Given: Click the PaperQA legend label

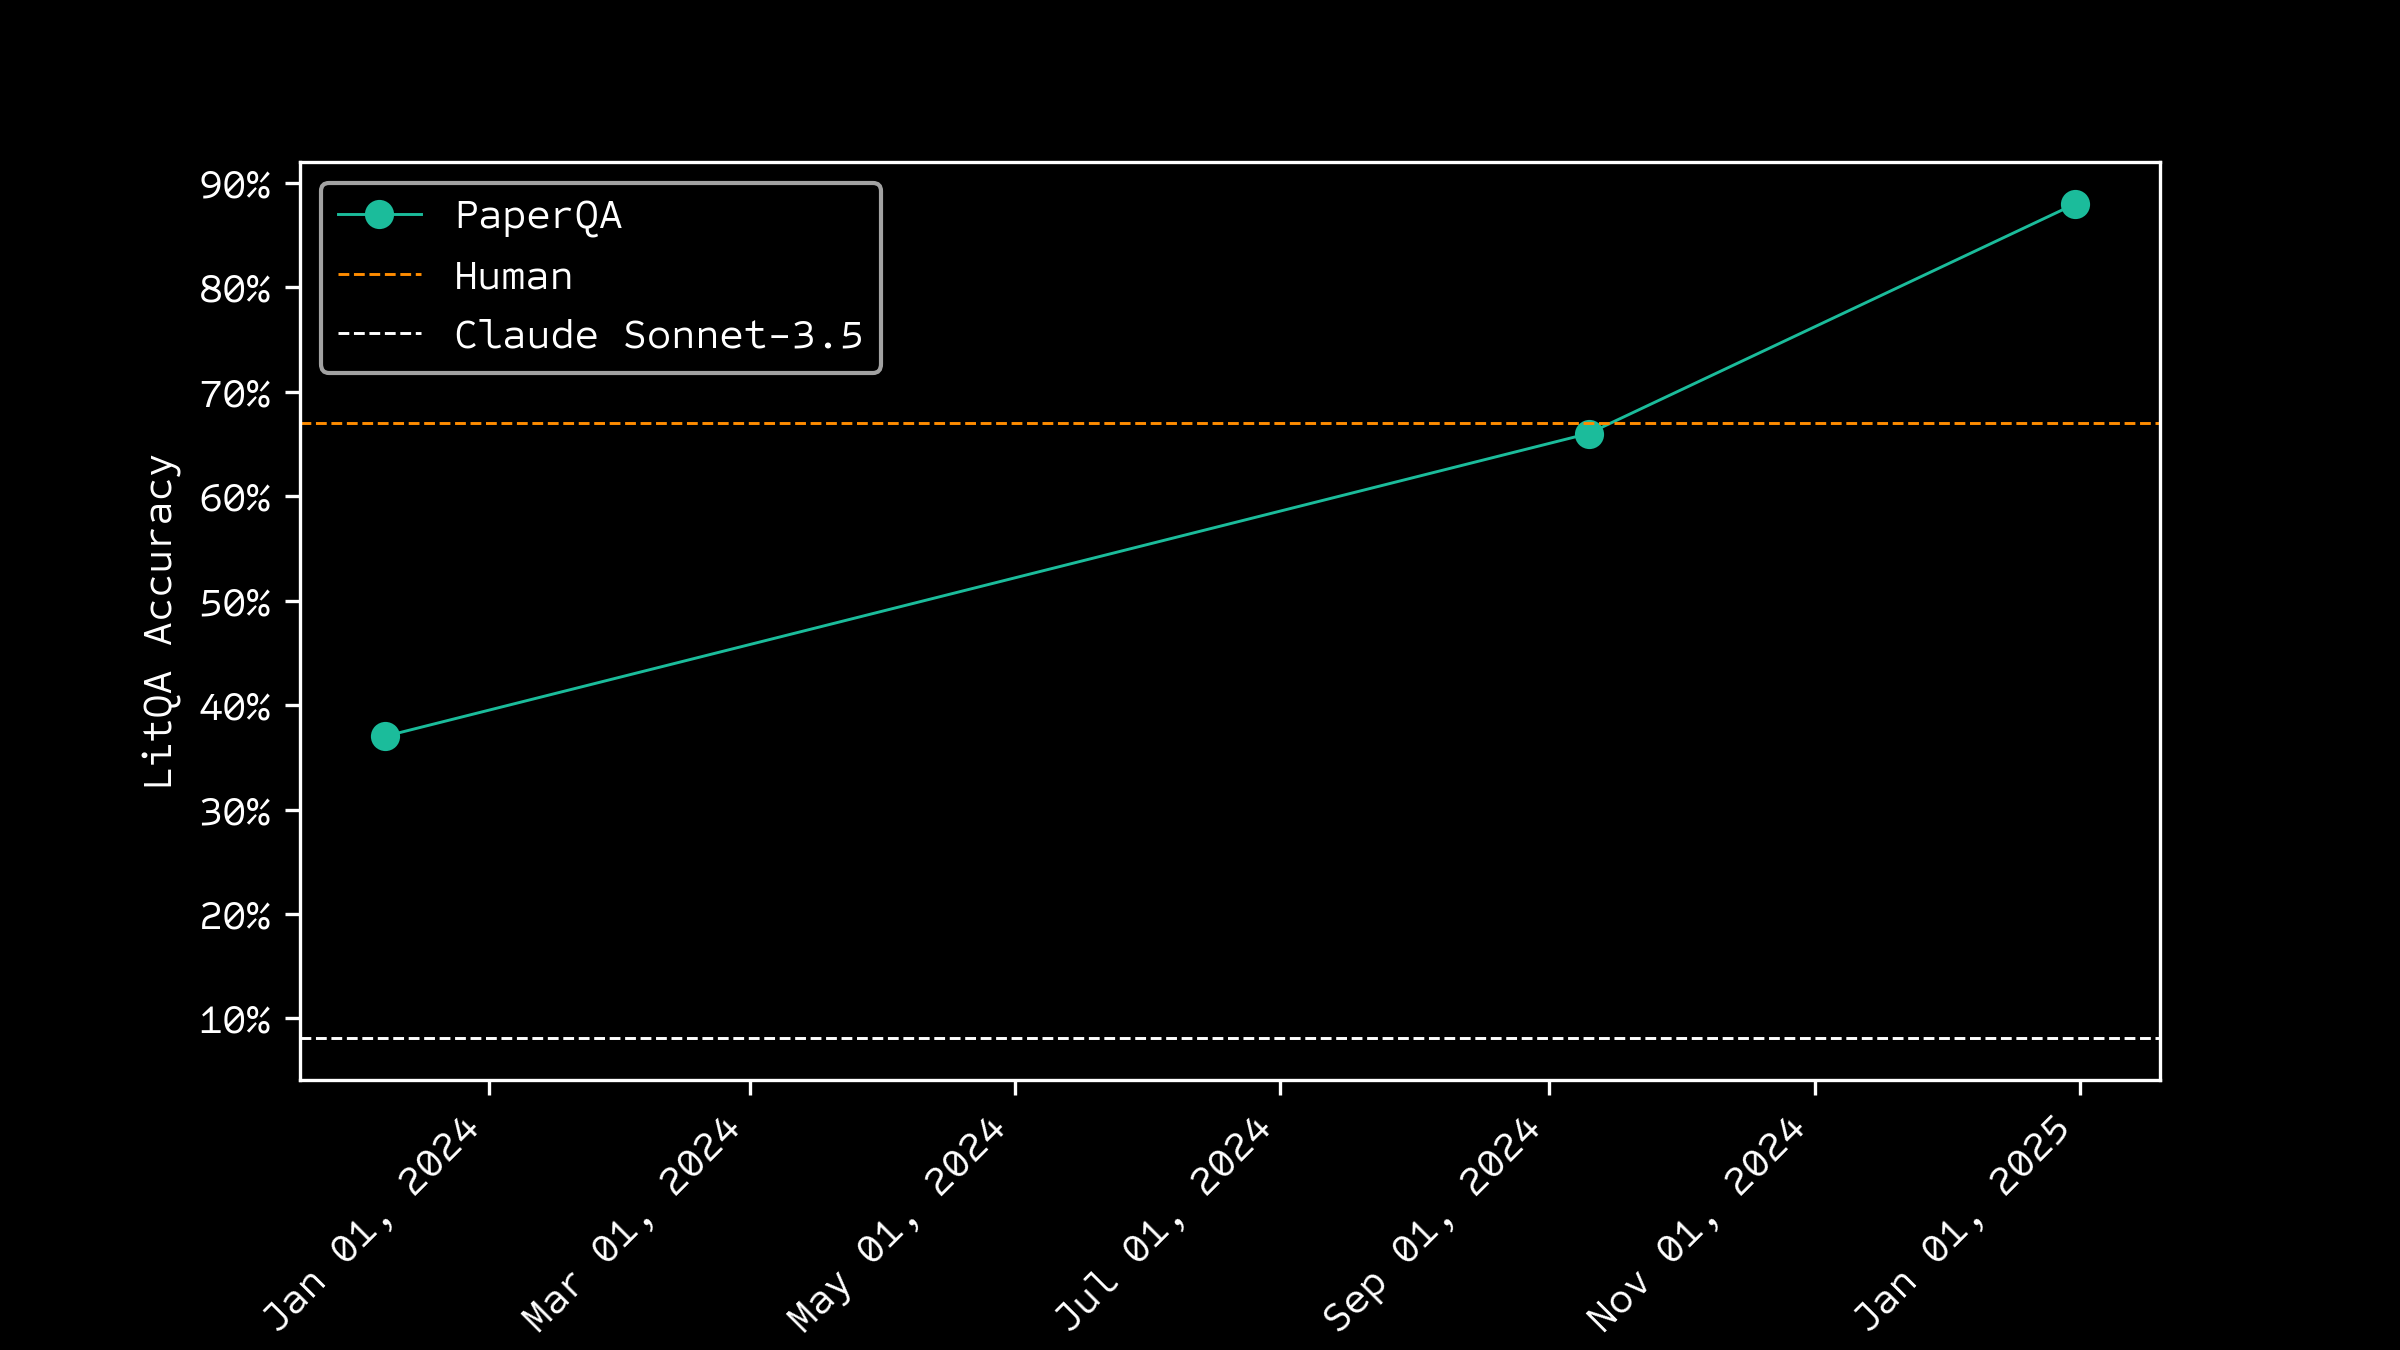Looking at the screenshot, I should 538,216.
